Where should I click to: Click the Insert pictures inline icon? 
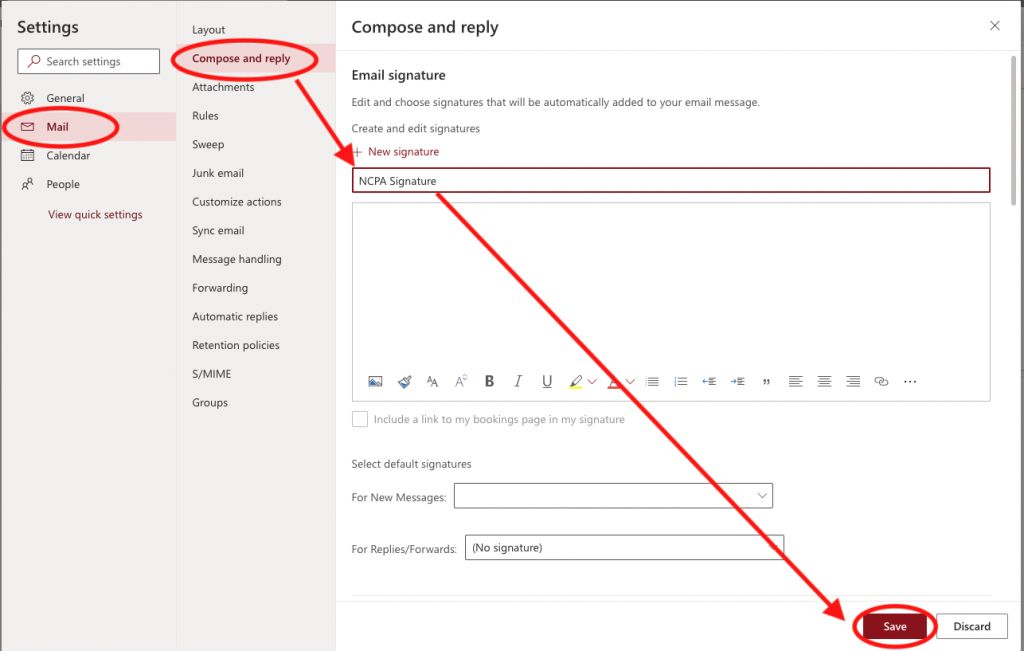click(375, 381)
